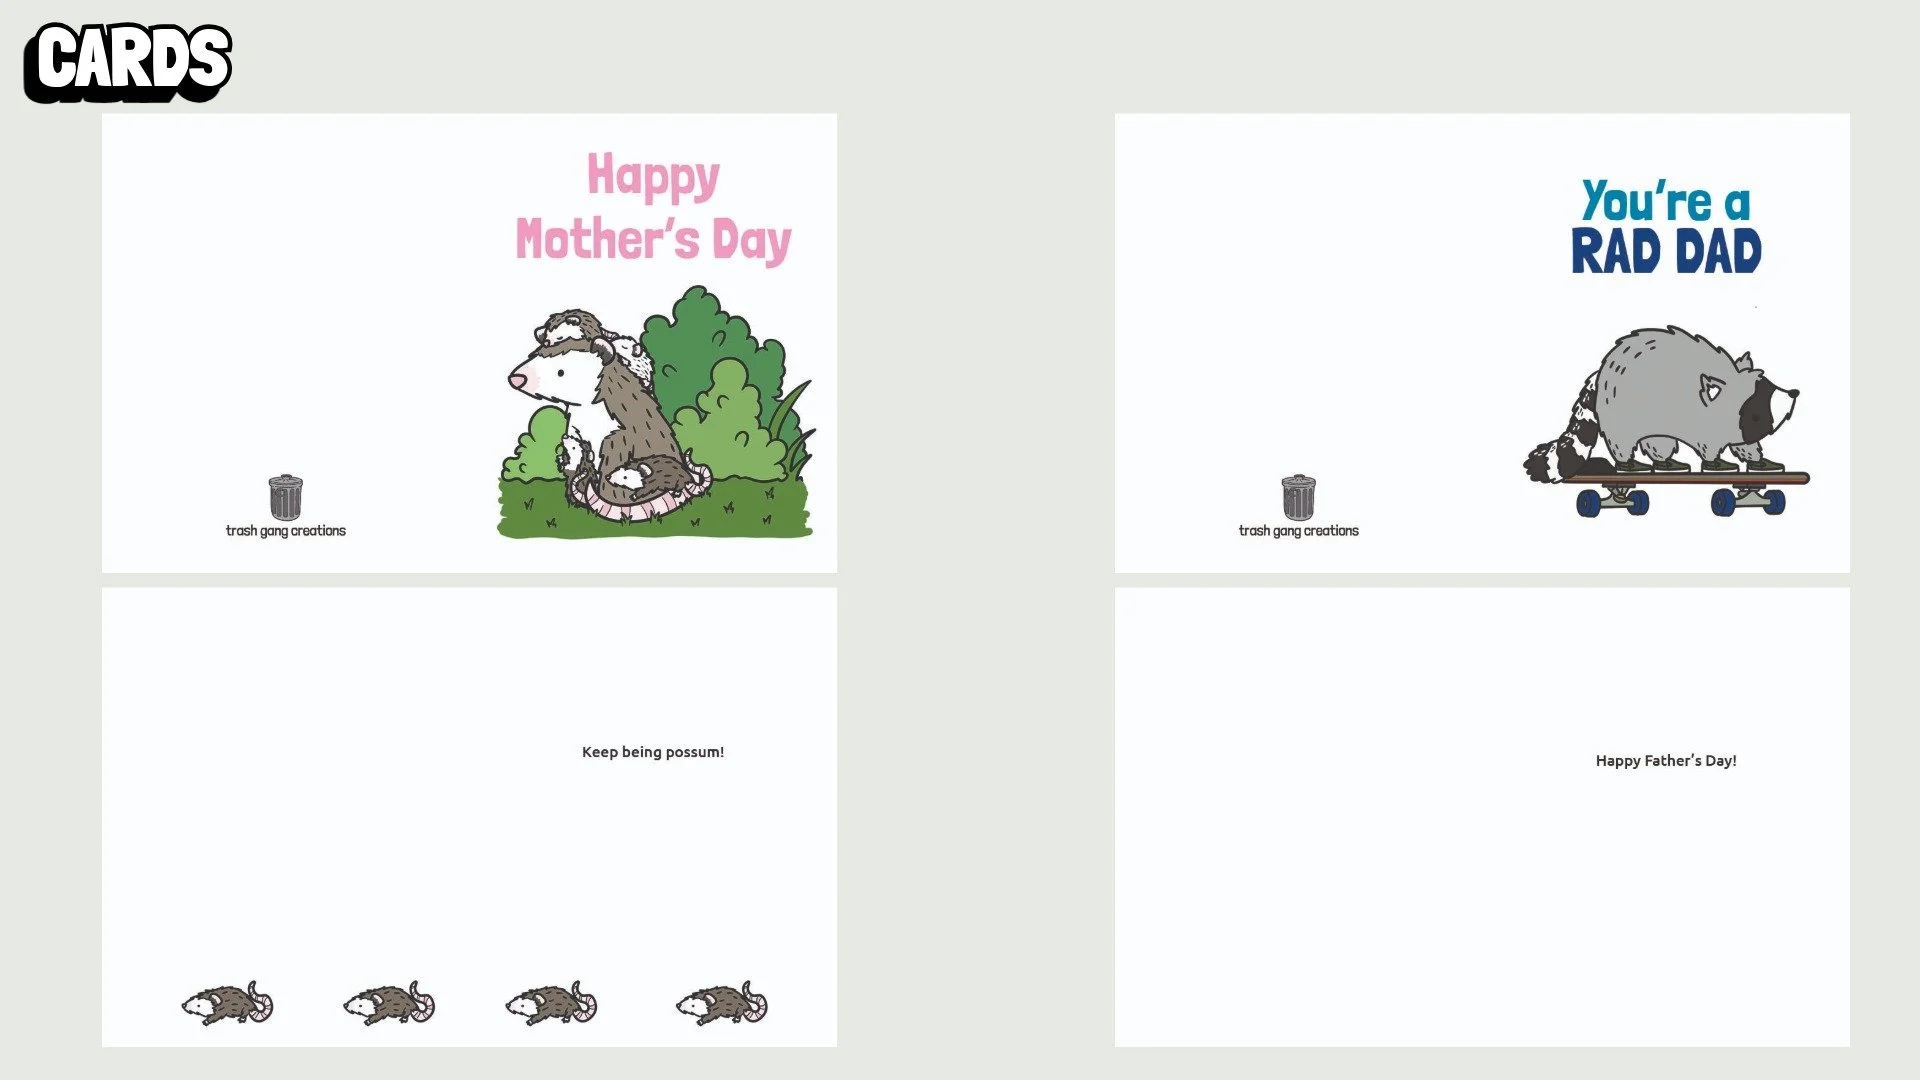
Task: Click the third small possum icon
Action: point(551,1003)
